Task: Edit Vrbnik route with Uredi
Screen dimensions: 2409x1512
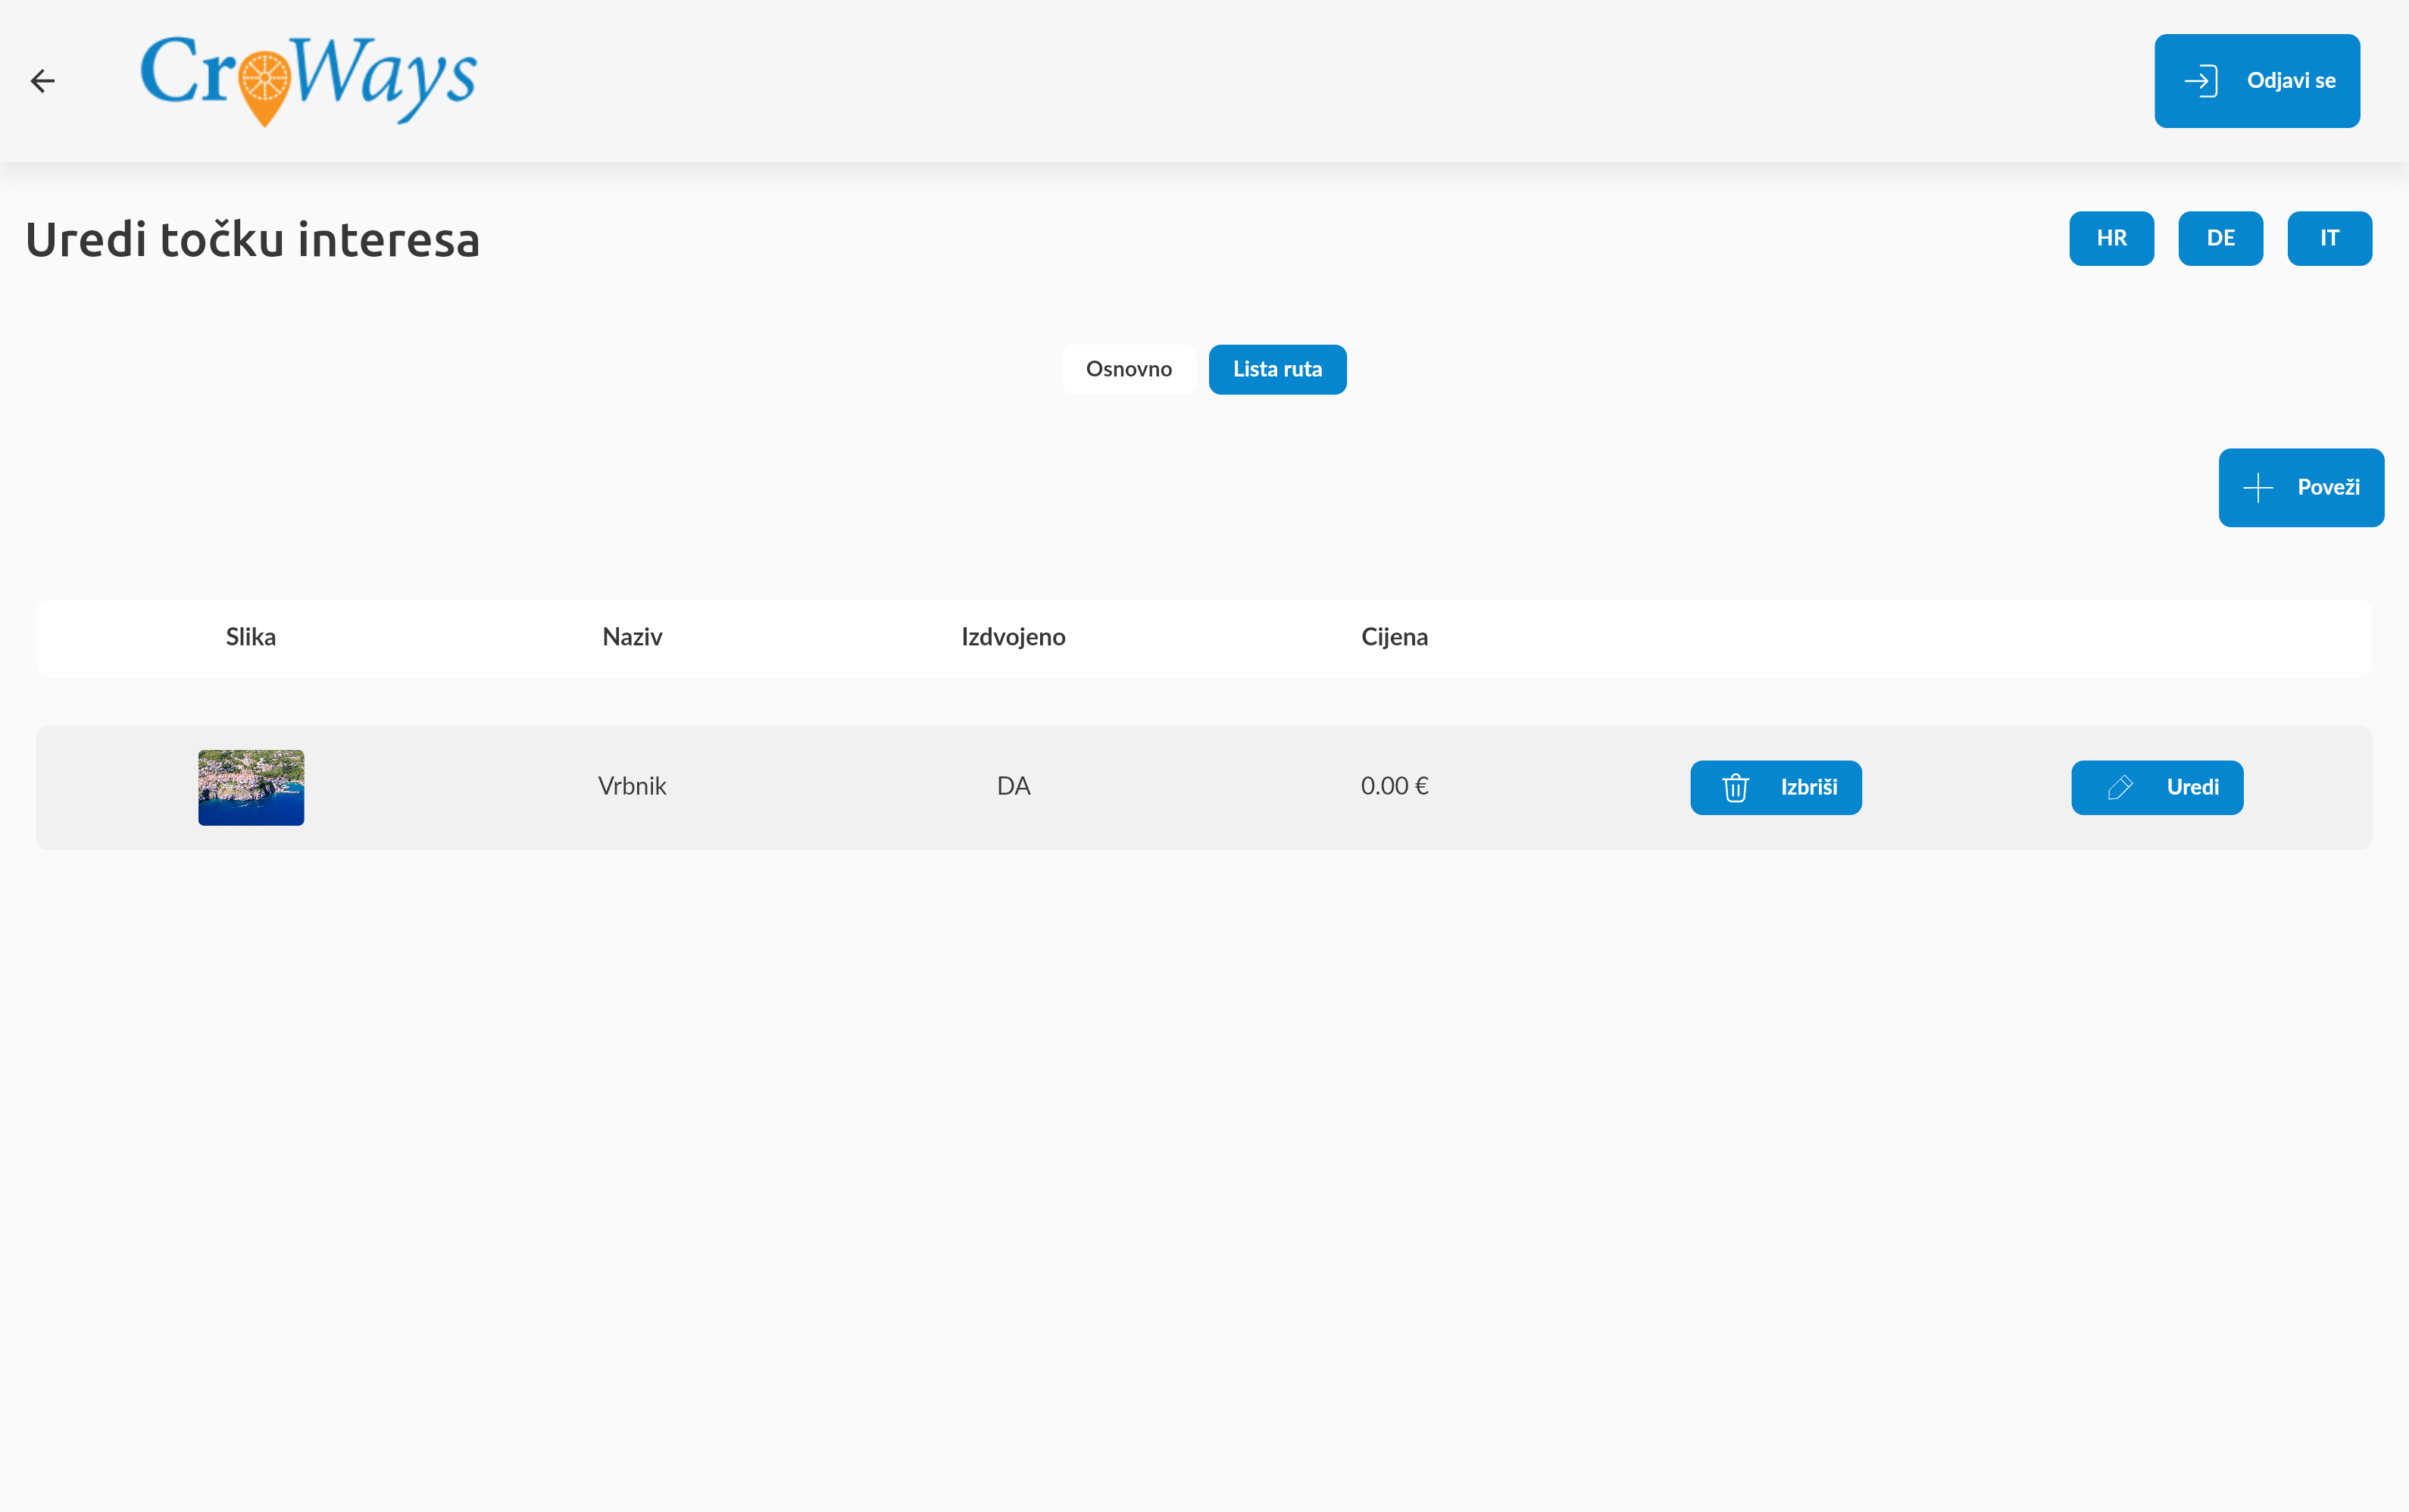Action: 2156,788
